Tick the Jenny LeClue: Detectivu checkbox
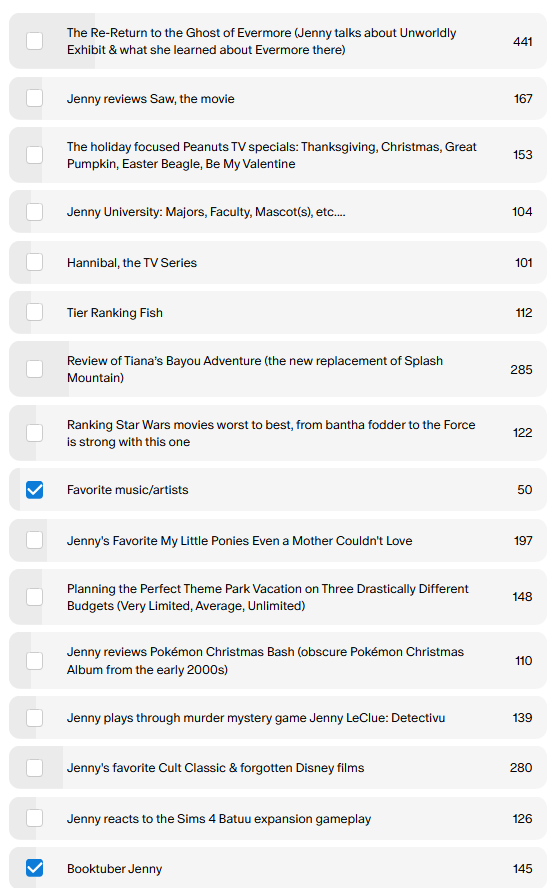Viewport: 552px width, 888px height. point(35,718)
